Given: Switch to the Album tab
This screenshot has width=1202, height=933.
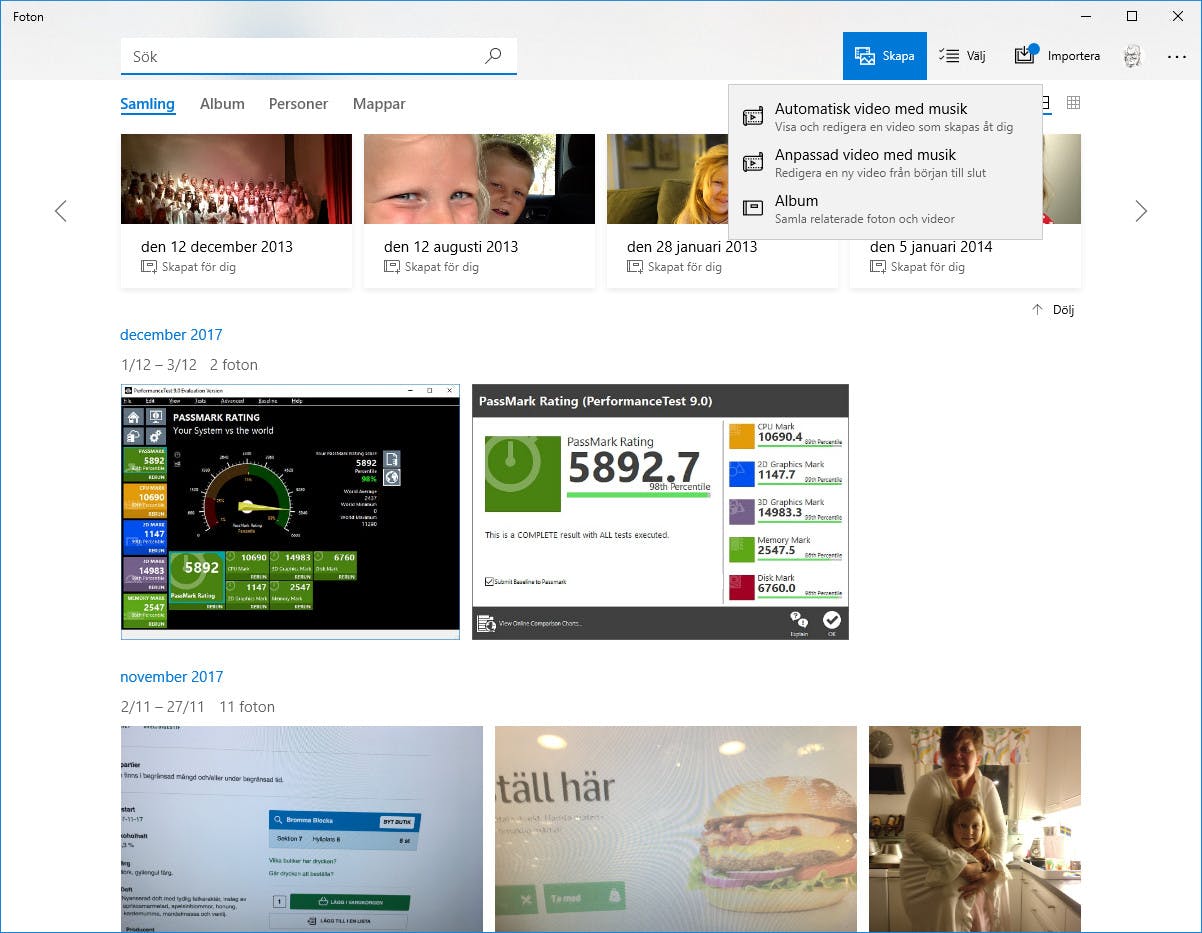Looking at the screenshot, I should [x=222, y=104].
